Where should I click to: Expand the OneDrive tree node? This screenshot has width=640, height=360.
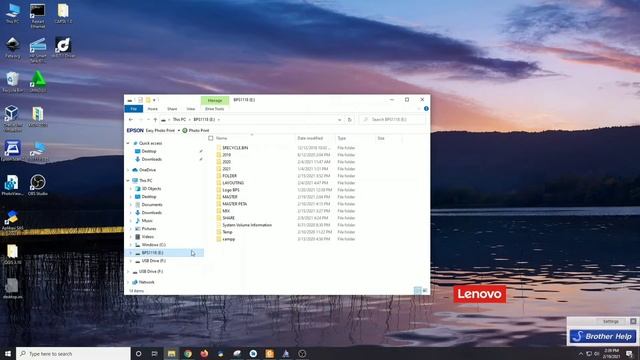tap(128, 170)
